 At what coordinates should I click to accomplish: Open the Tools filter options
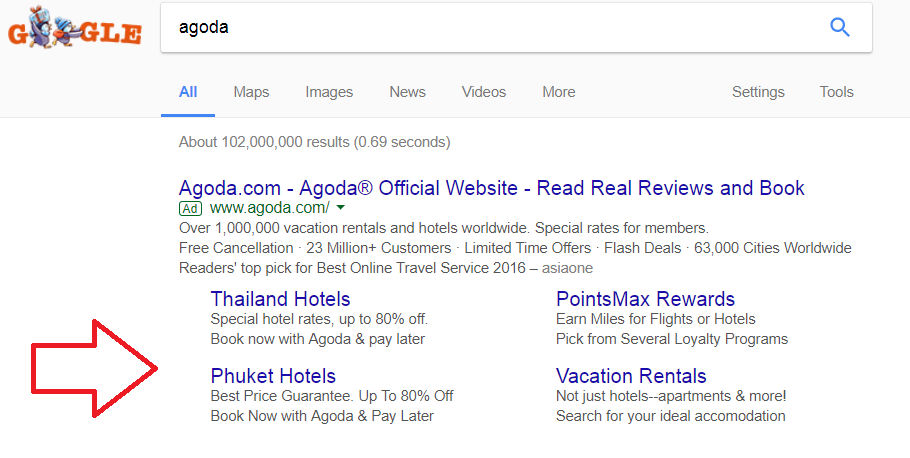click(836, 92)
